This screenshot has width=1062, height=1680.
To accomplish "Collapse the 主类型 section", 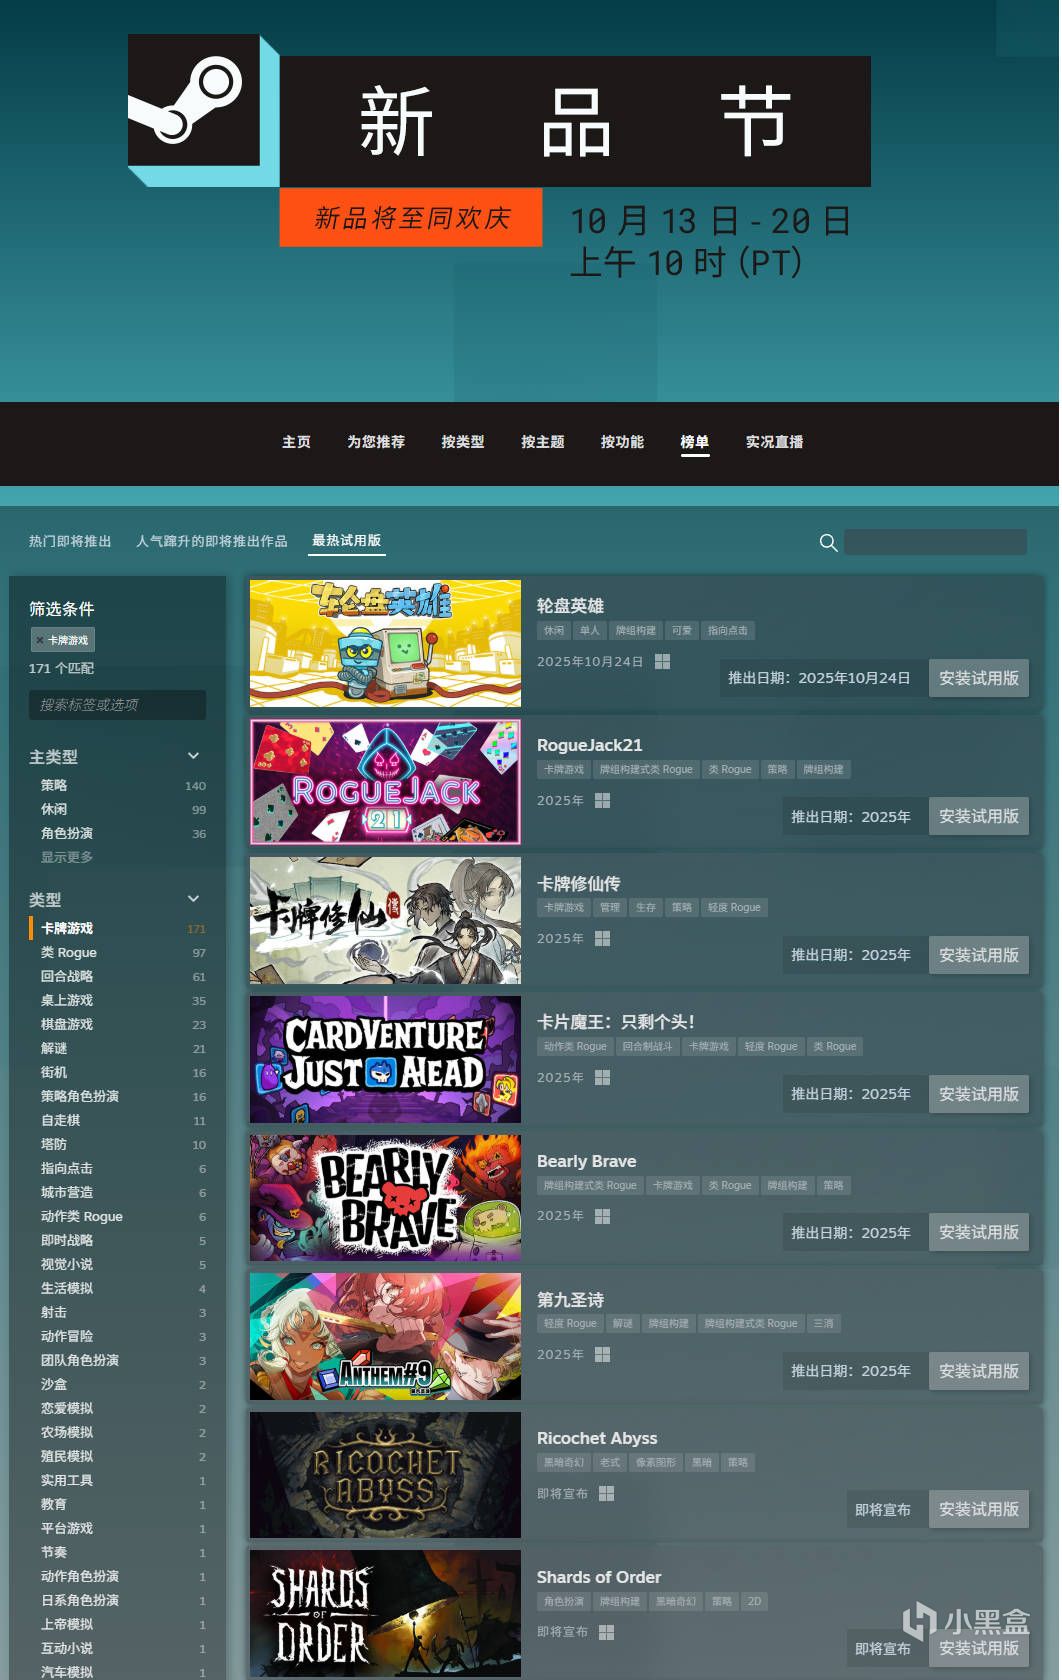I will [x=193, y=756].
